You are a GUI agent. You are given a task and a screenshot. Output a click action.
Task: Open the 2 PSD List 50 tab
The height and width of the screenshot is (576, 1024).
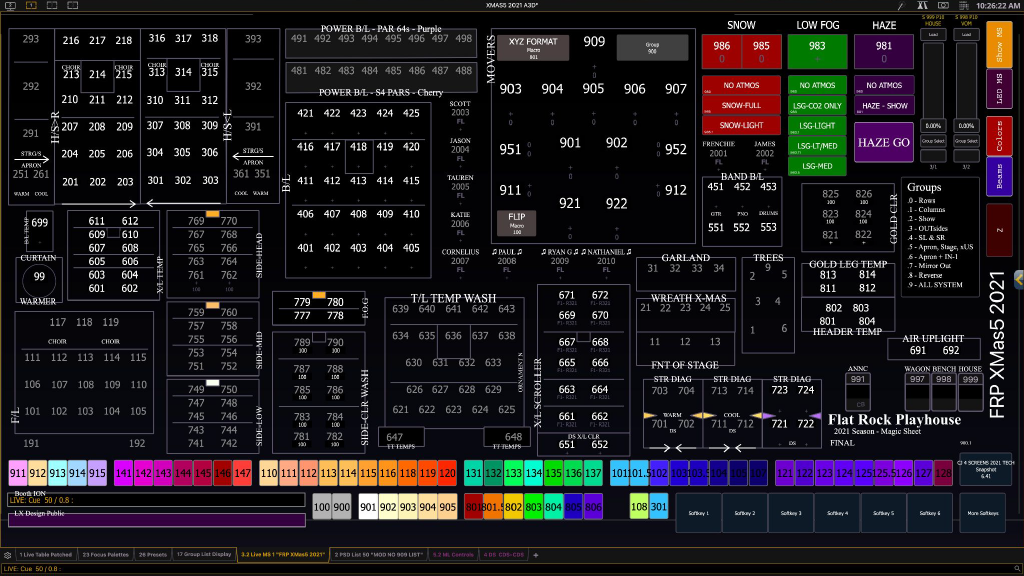click(x=379, y=555)
